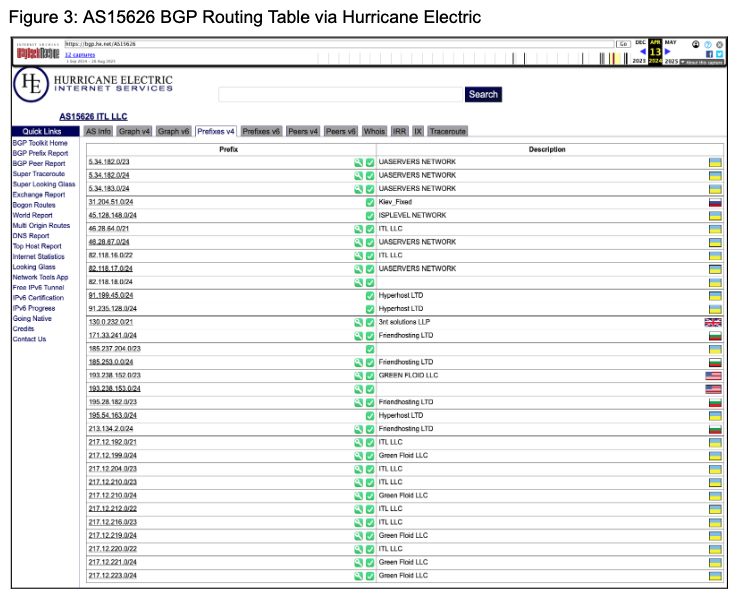Switch to the Graph v6 tab
Image resolution: width=739 pixels, height=597 pixels.
tap(173, 131)
